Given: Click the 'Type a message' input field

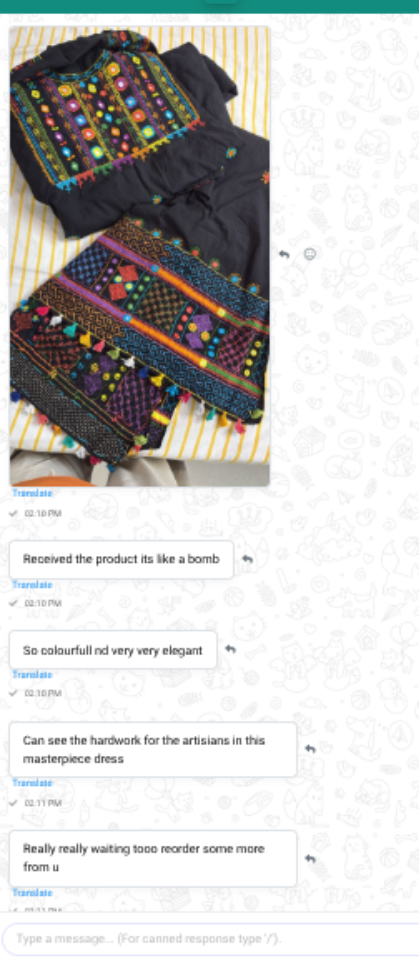Looking at the screenshot, I should tap(211, 938).
